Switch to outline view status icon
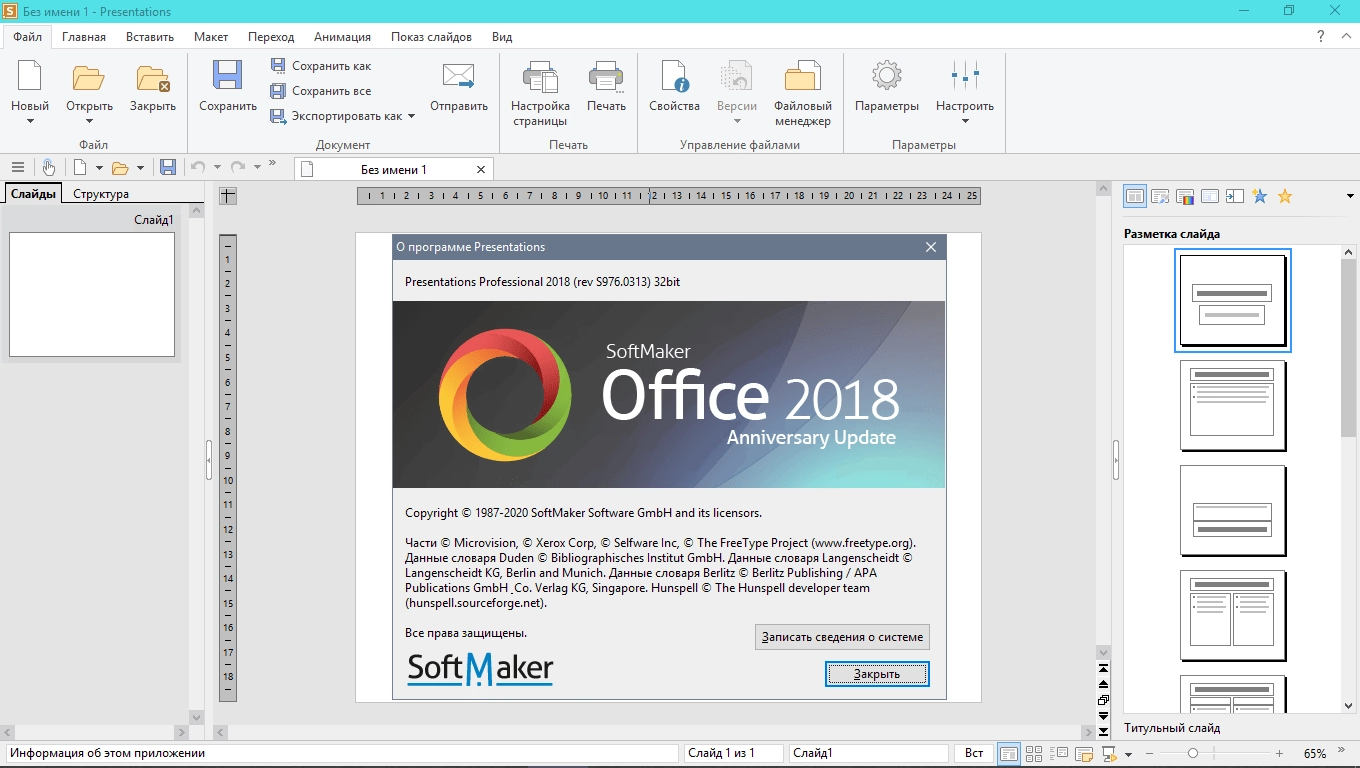This screenshot has height=768, width=1360. point(1059,753)
